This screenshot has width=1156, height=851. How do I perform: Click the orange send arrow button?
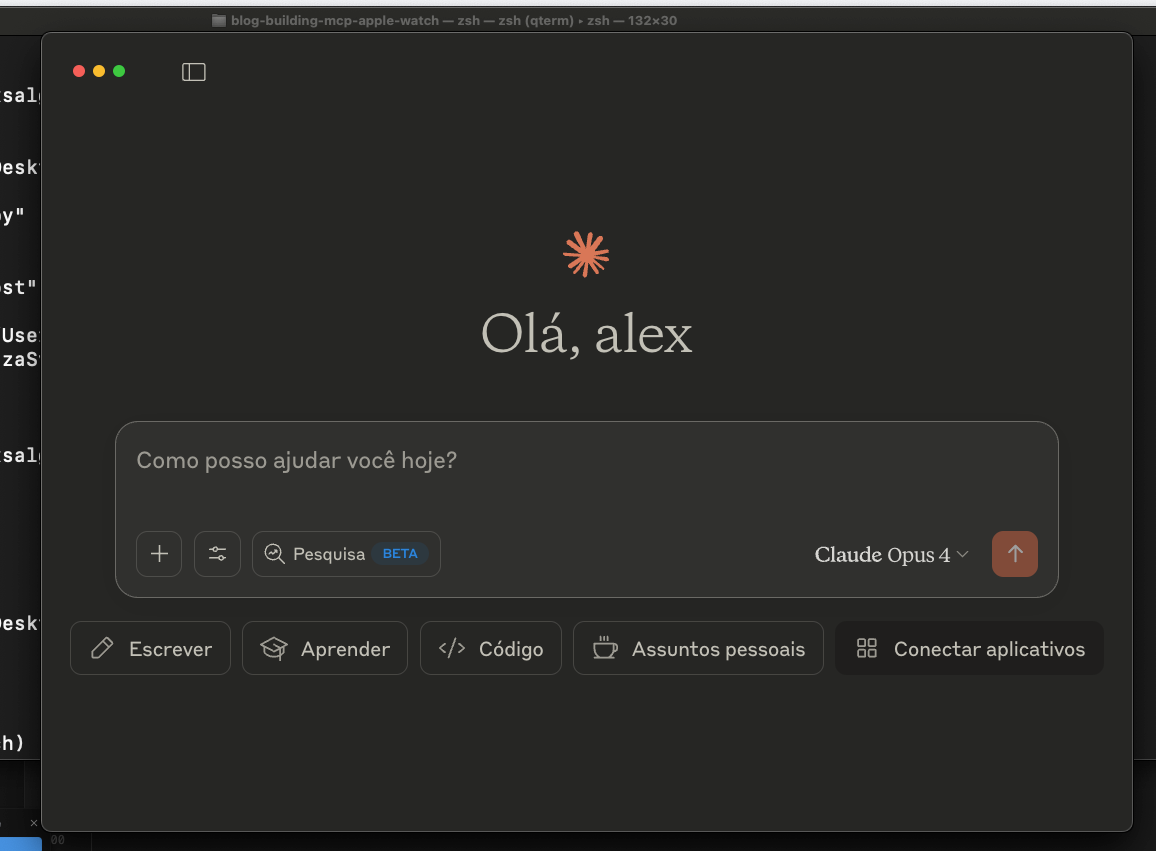[x=1014, y=554]
